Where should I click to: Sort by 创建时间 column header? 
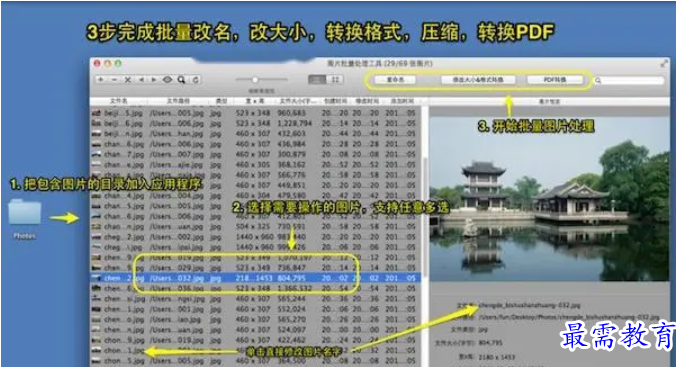click(335, 101)
